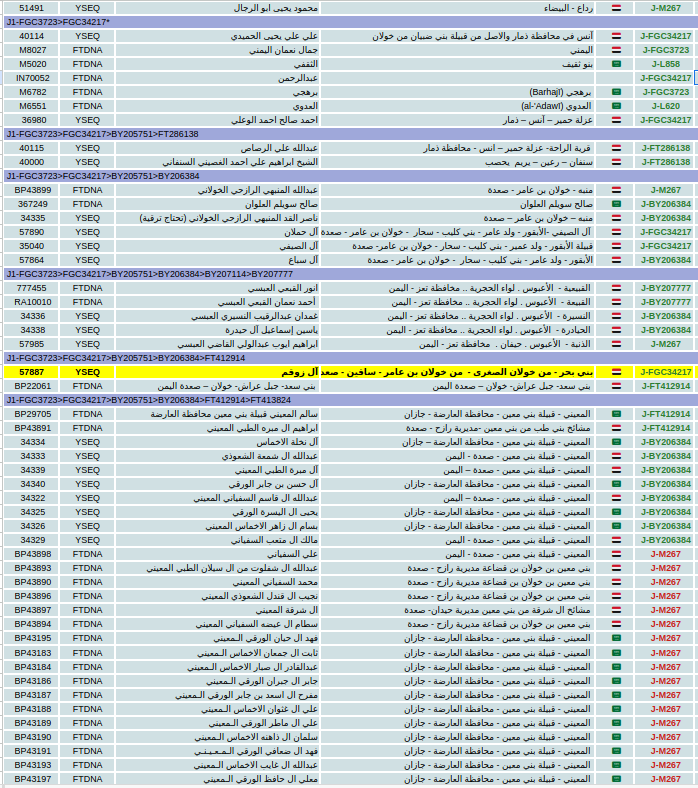Click the Yemen flag in row 777455
Image resolution: width=698 pixels, height=788 pixels.
tap(616, 288)
